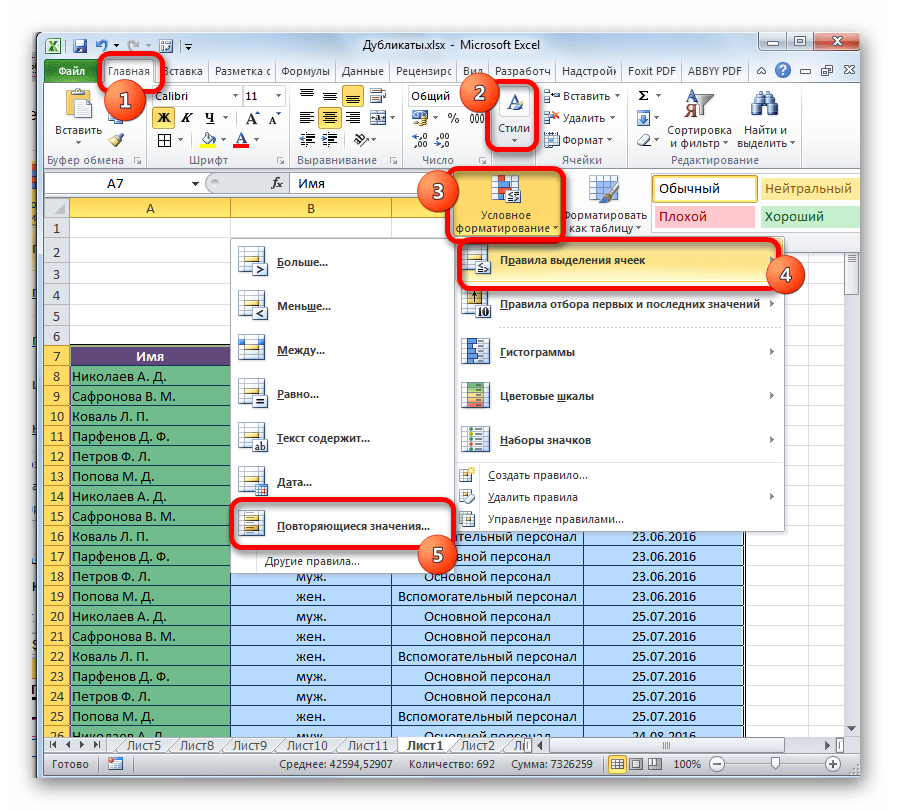Choose Больше... rule from submenu
Screen dimensions: 901x810
[342, 263]
